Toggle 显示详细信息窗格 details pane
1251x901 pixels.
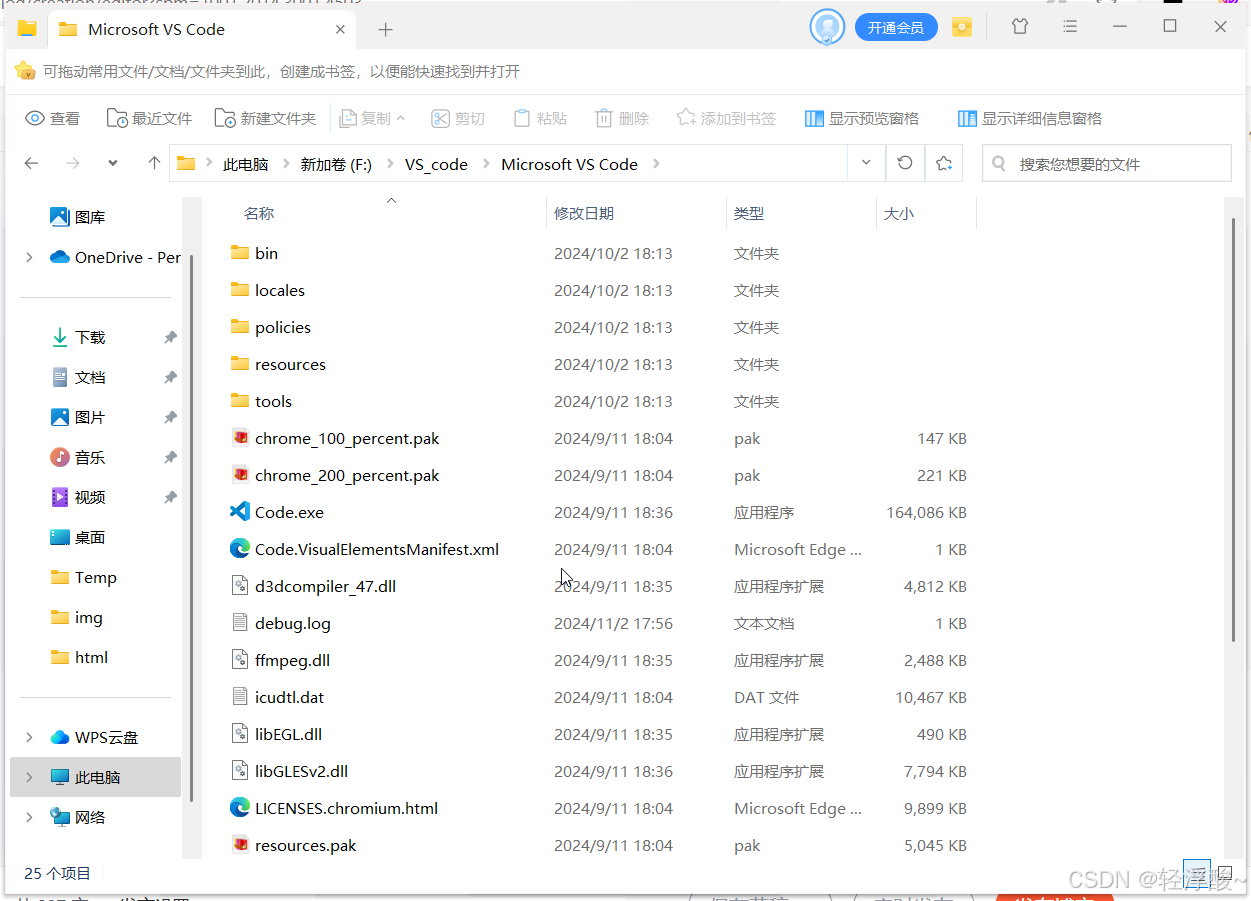coord(1030,118)
